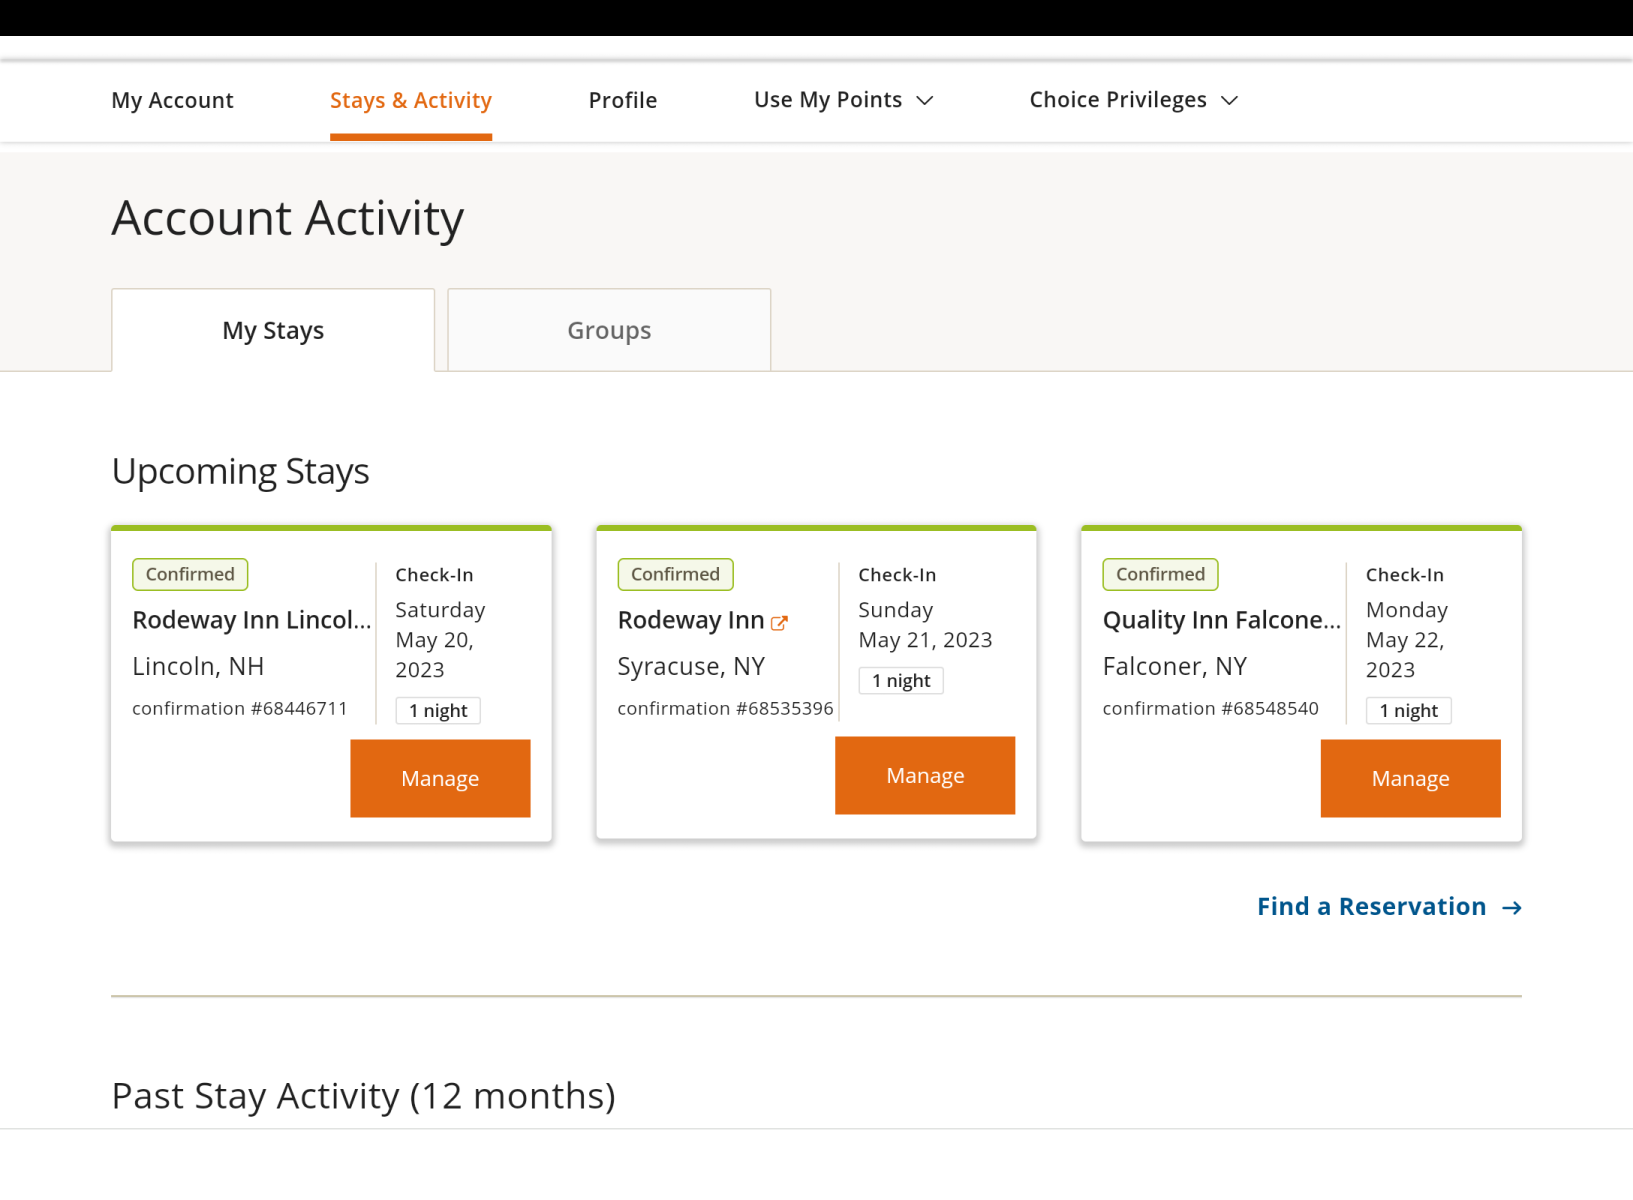This screenshot has height=1200, width=1633.
Task: Manage the Falconer, NY reservation
Action: (x=1410, y=779)
